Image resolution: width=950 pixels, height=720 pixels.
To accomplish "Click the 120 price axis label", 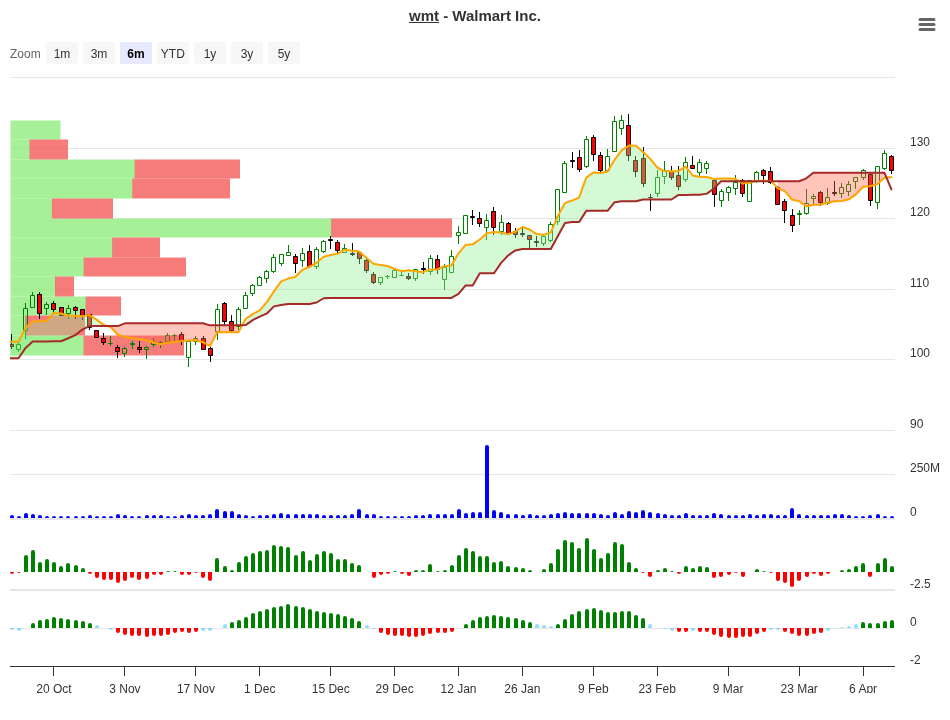I will (919, 212).
